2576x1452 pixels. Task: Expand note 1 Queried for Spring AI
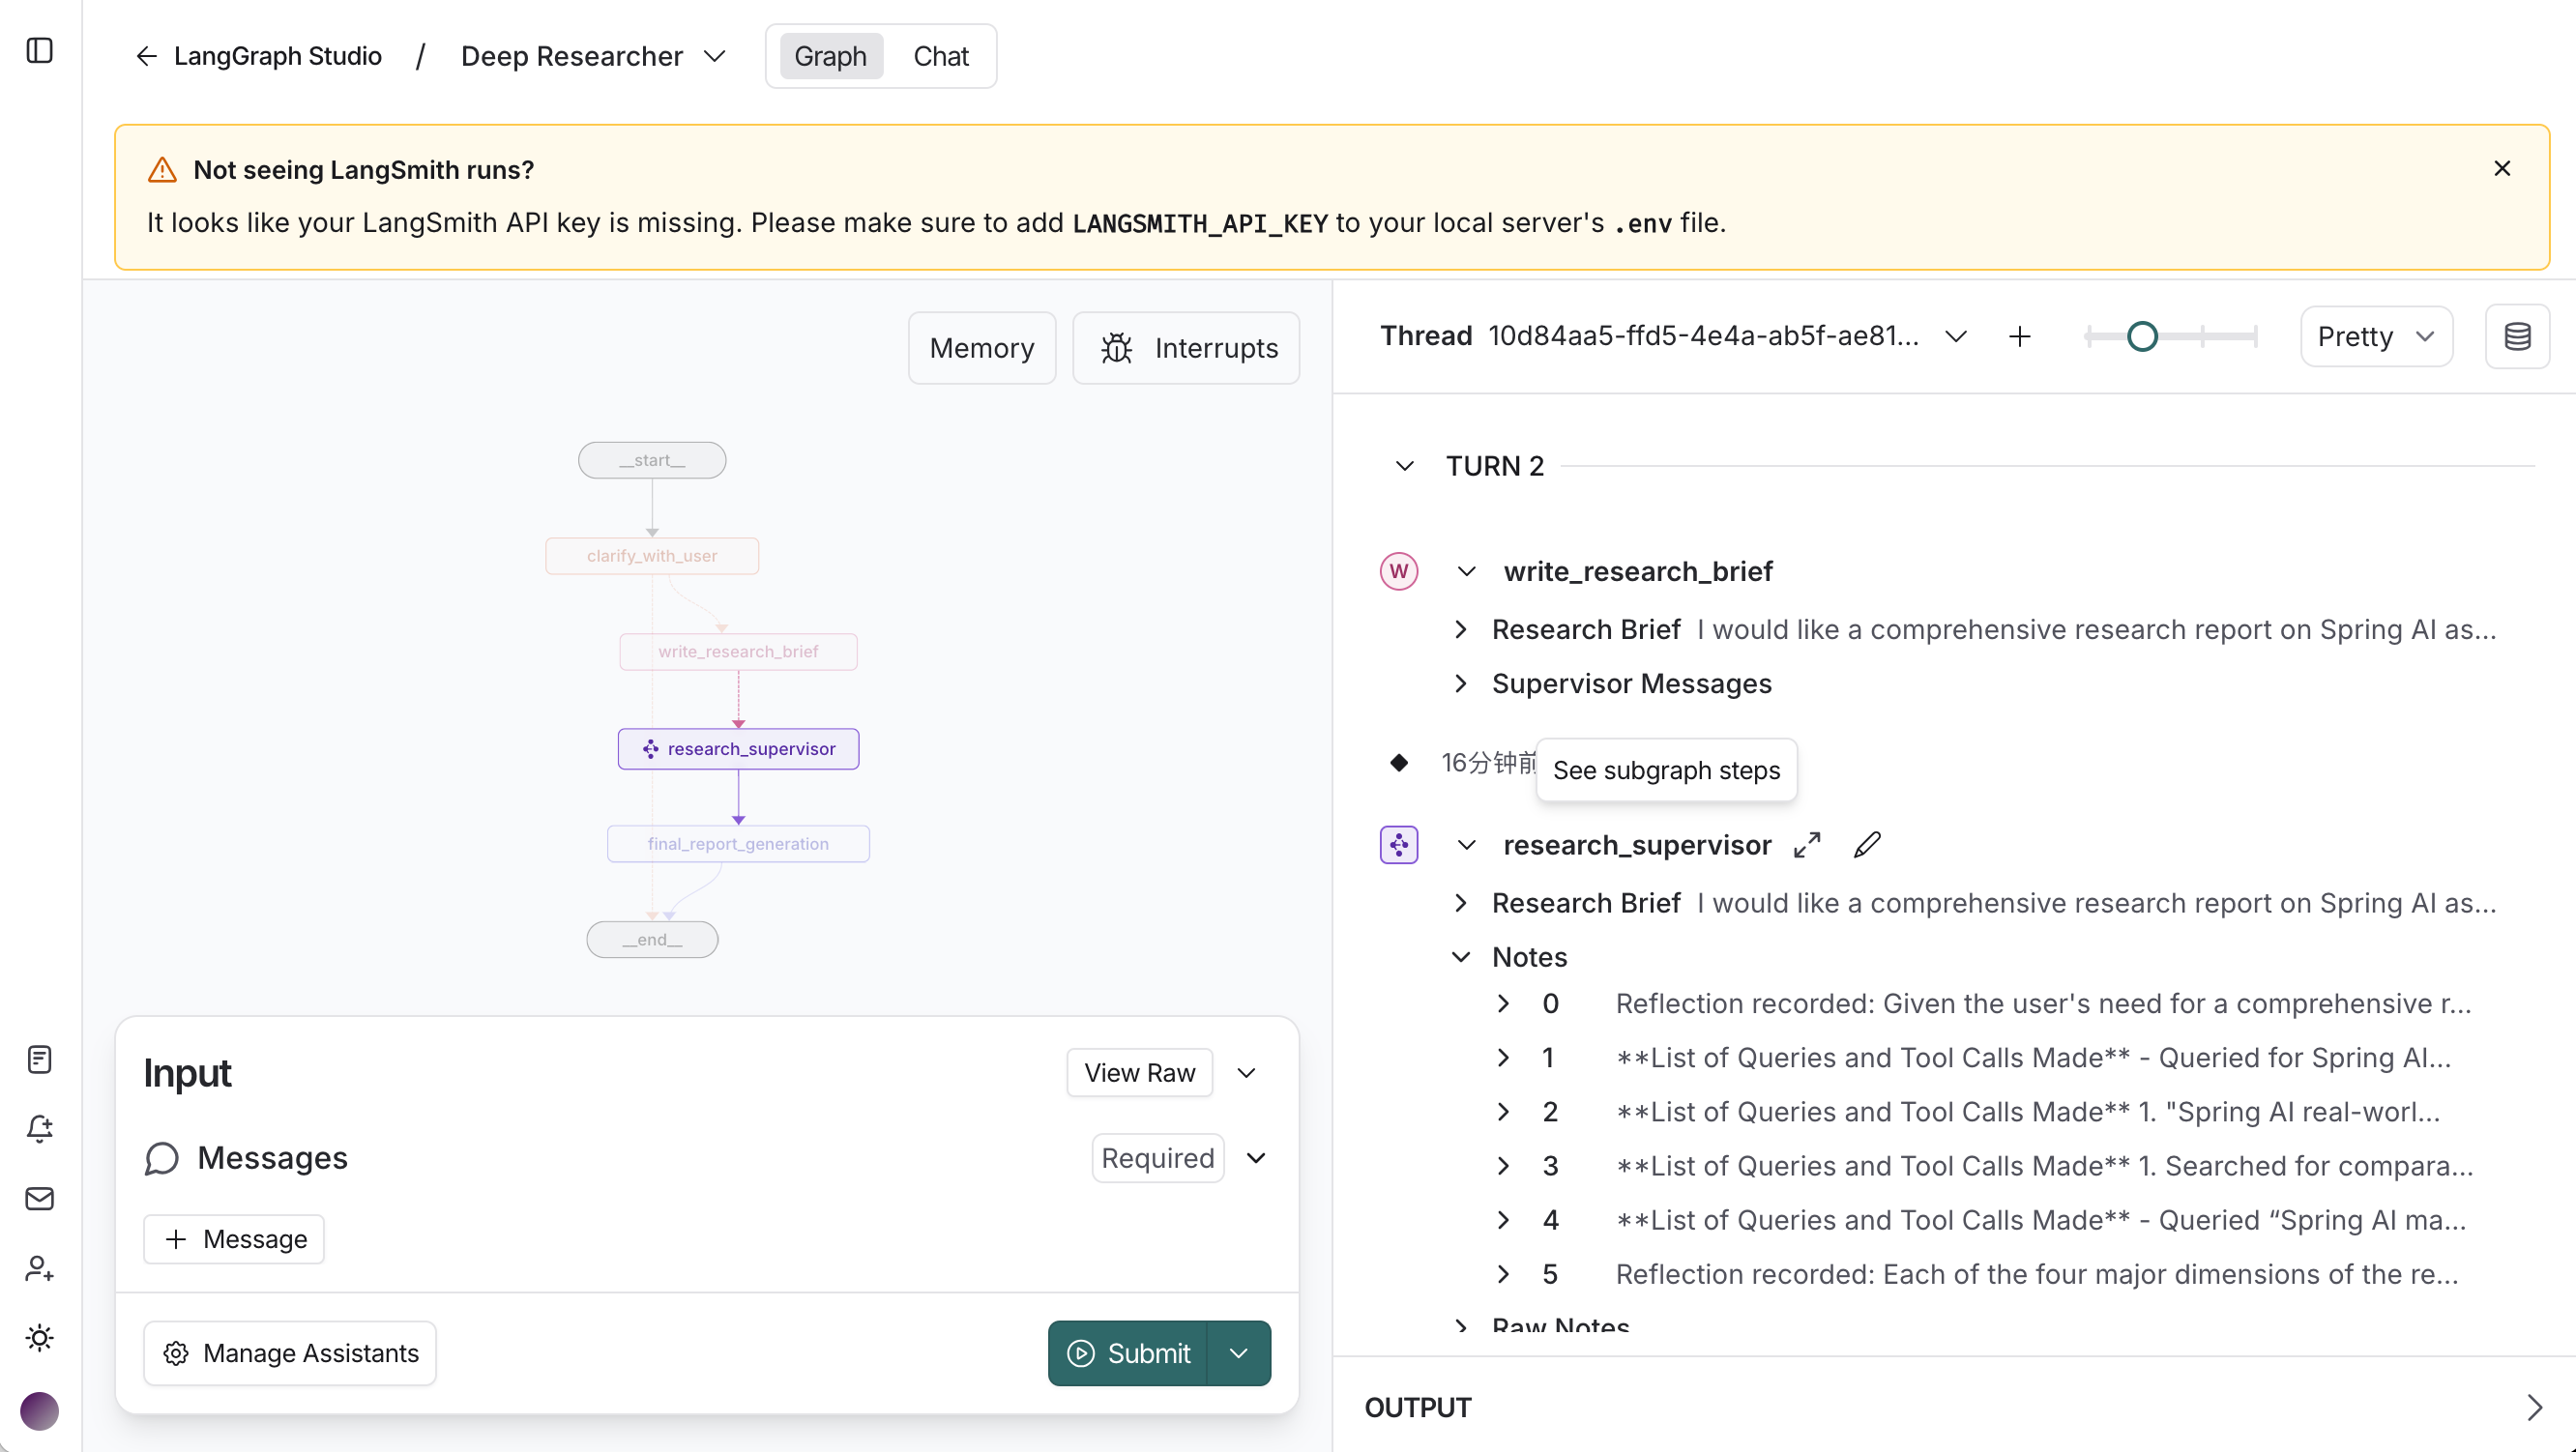1503,1057
